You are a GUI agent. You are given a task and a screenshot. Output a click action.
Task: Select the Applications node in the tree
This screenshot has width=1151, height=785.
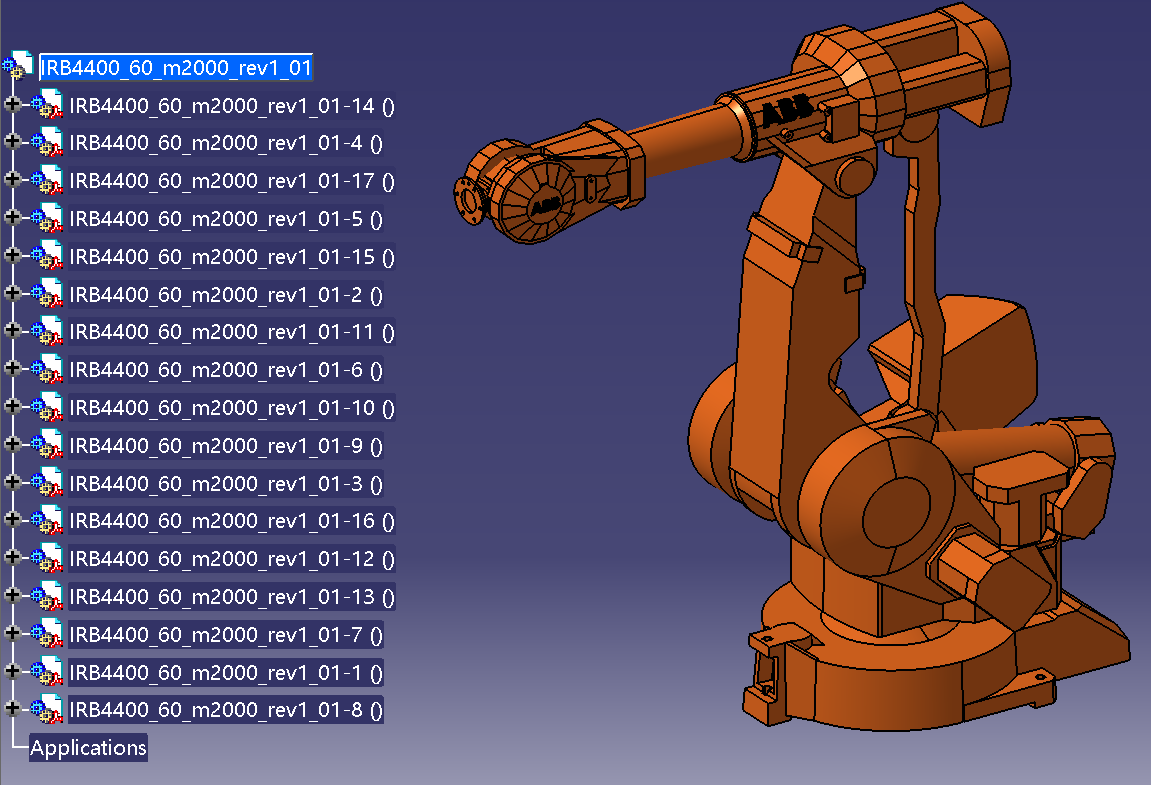pyautogui.click(x=88, y=748)
